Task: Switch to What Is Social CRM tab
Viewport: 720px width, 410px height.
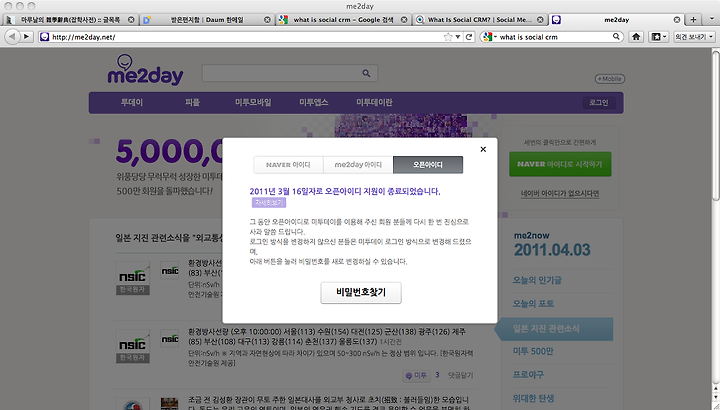Action: (479, 20)
